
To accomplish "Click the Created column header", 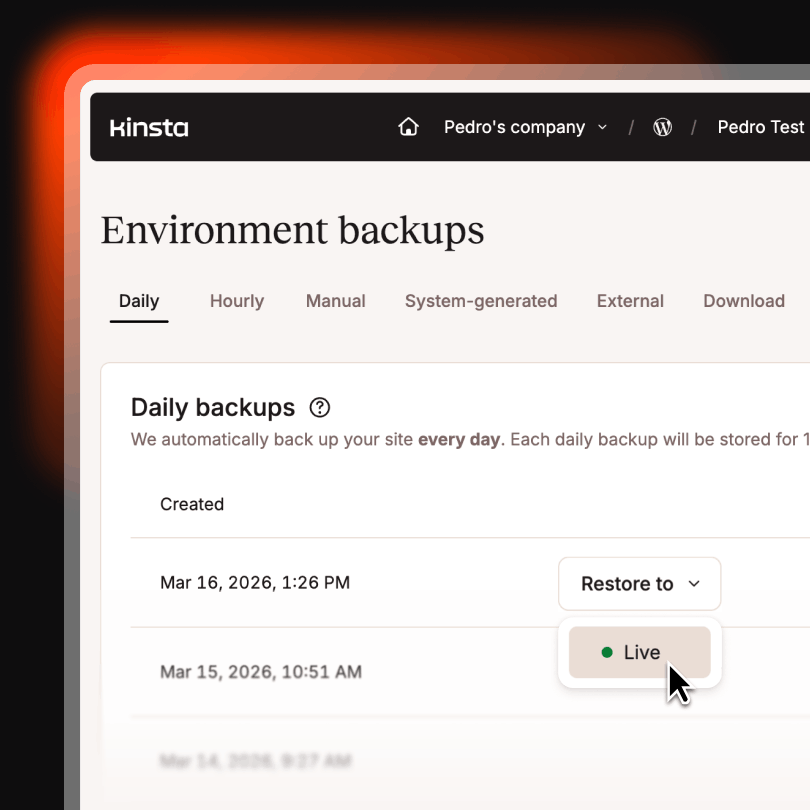I will (x=192, y=504).
